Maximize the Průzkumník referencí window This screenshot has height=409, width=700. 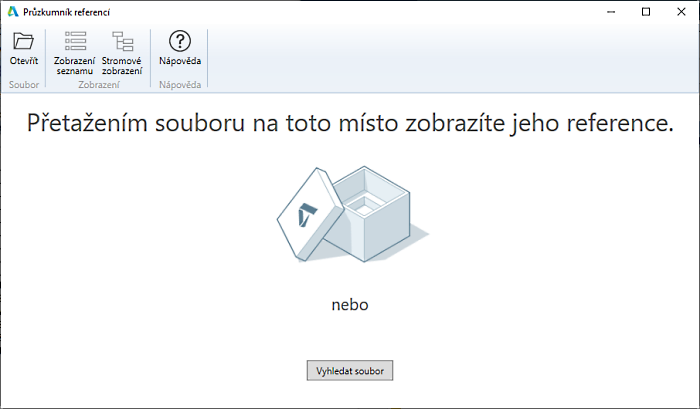tap(645, 11)
